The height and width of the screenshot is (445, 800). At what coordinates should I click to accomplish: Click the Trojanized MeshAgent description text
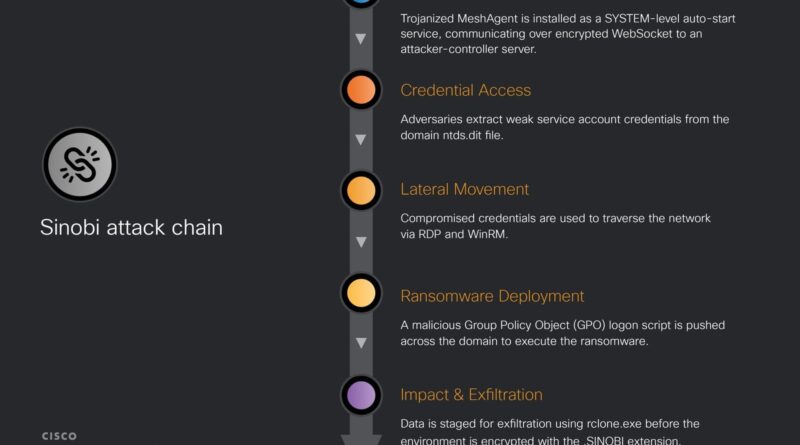(x=568, y=34)
